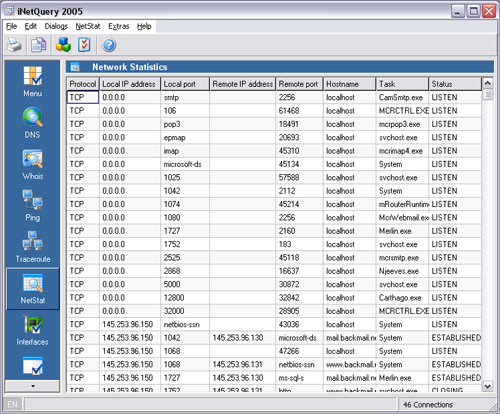This screenshot has width=500, height=414.
Task: Open the Extras menu
Action: tap(119, 26)
